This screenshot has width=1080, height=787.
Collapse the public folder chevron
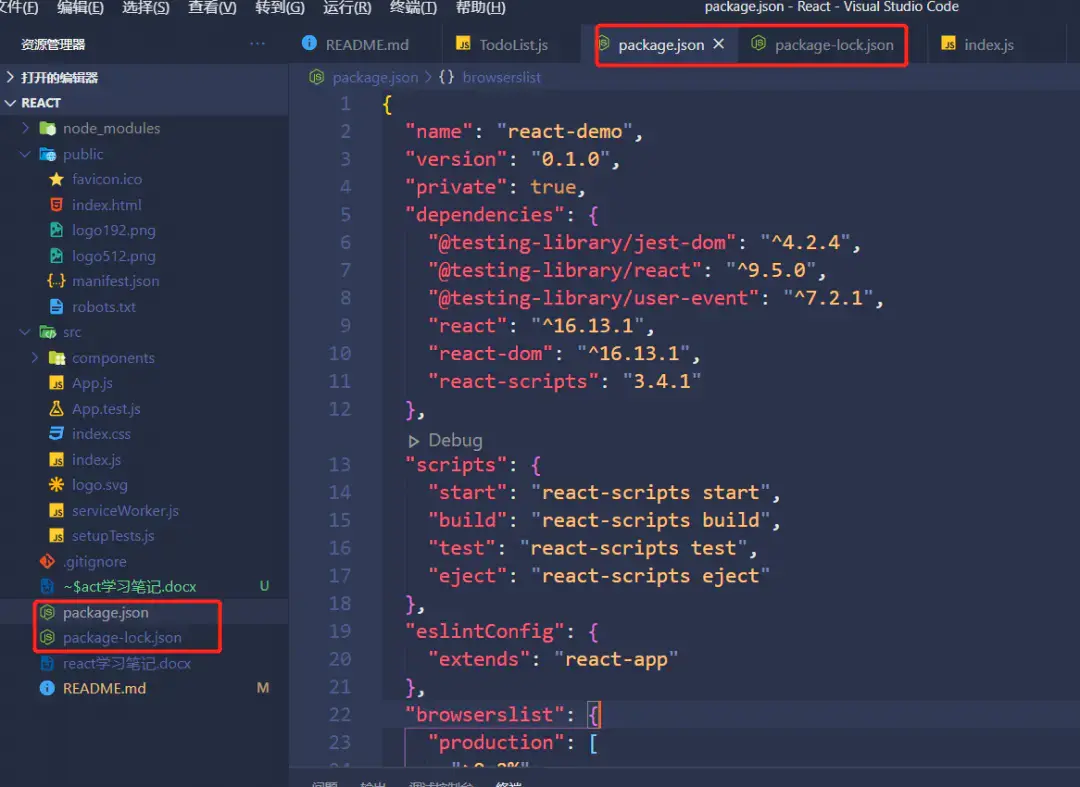tap(25, 154)
